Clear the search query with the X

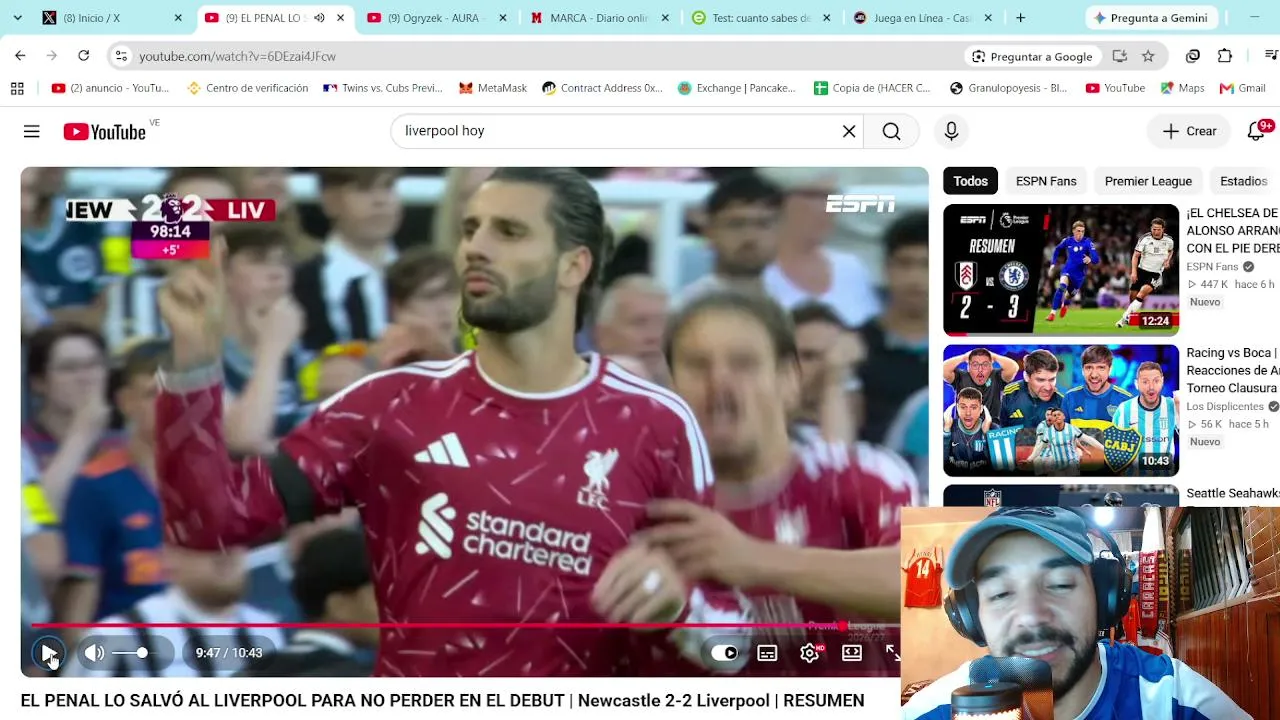849,131
